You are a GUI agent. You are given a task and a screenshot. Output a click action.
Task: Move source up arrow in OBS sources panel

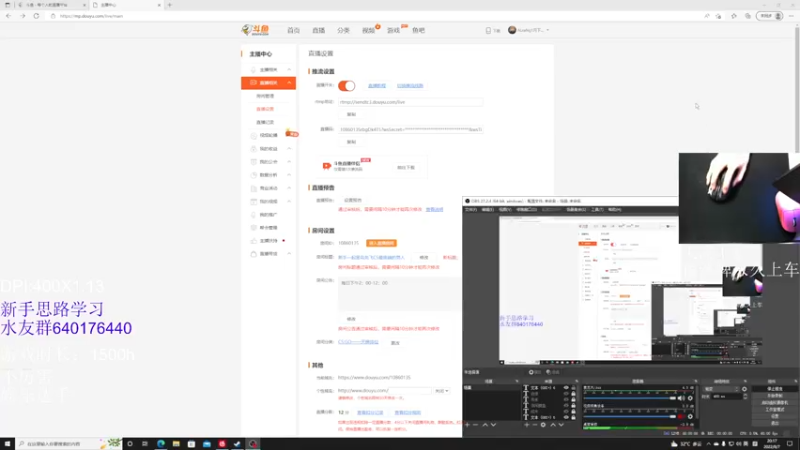click(553, 424)
